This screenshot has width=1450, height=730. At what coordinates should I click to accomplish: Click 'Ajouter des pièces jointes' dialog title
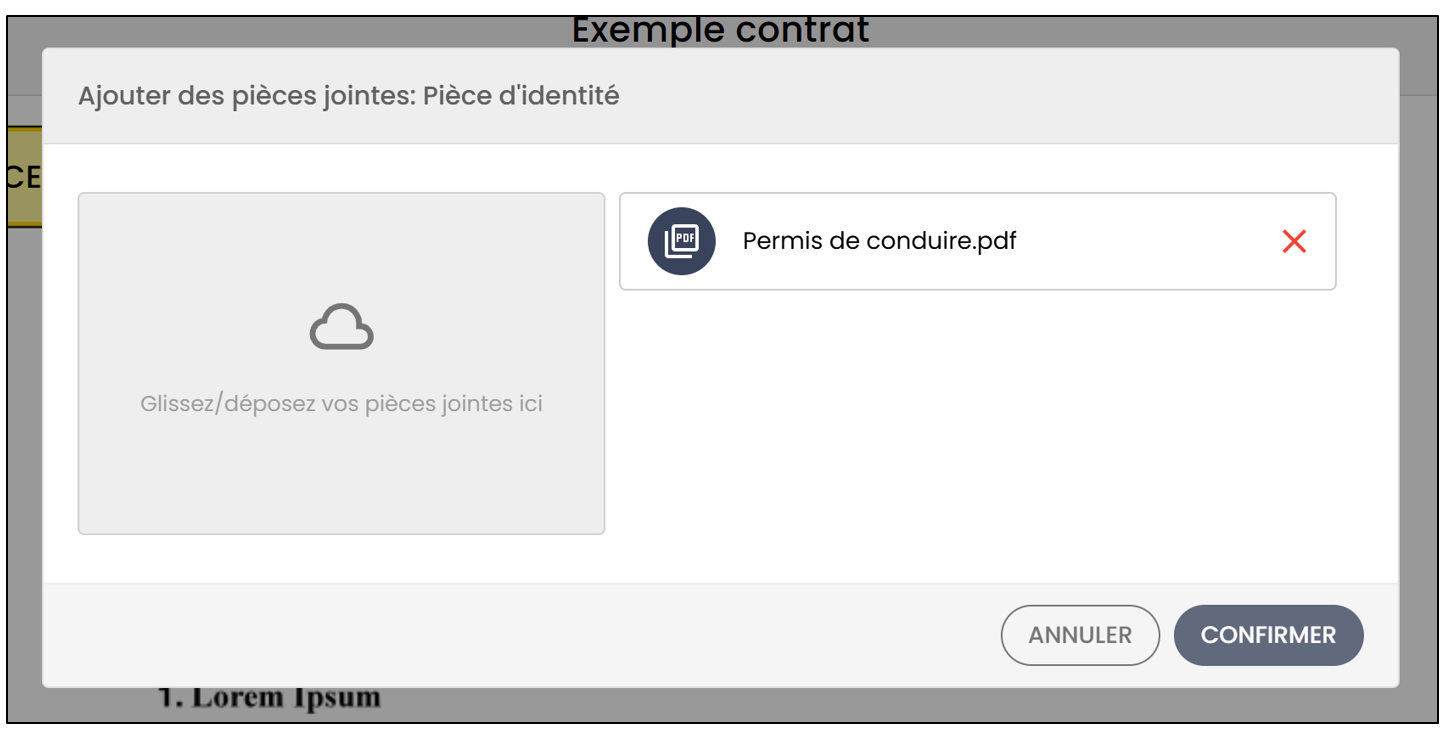click(246, 97)
